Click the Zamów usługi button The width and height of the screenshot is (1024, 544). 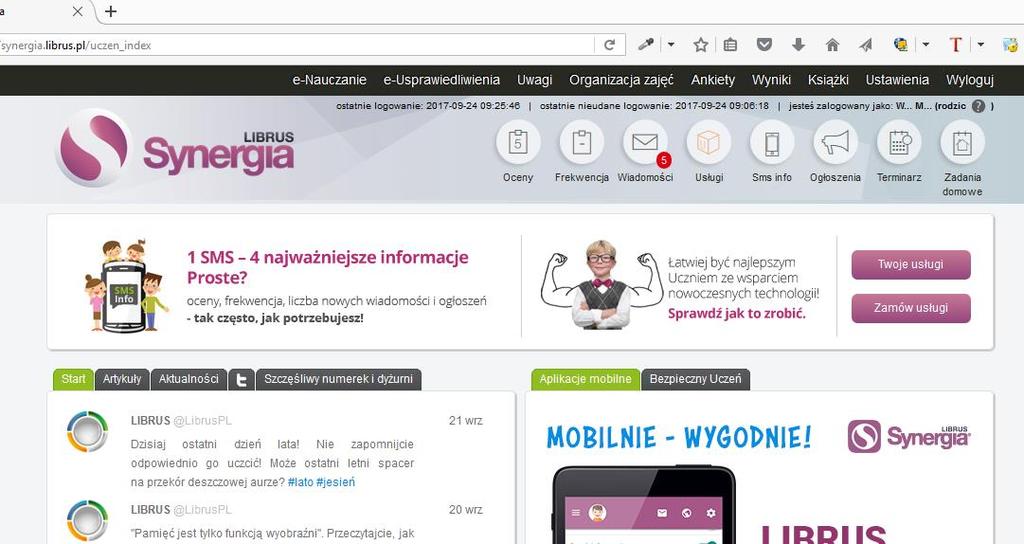tap(910, 308)
